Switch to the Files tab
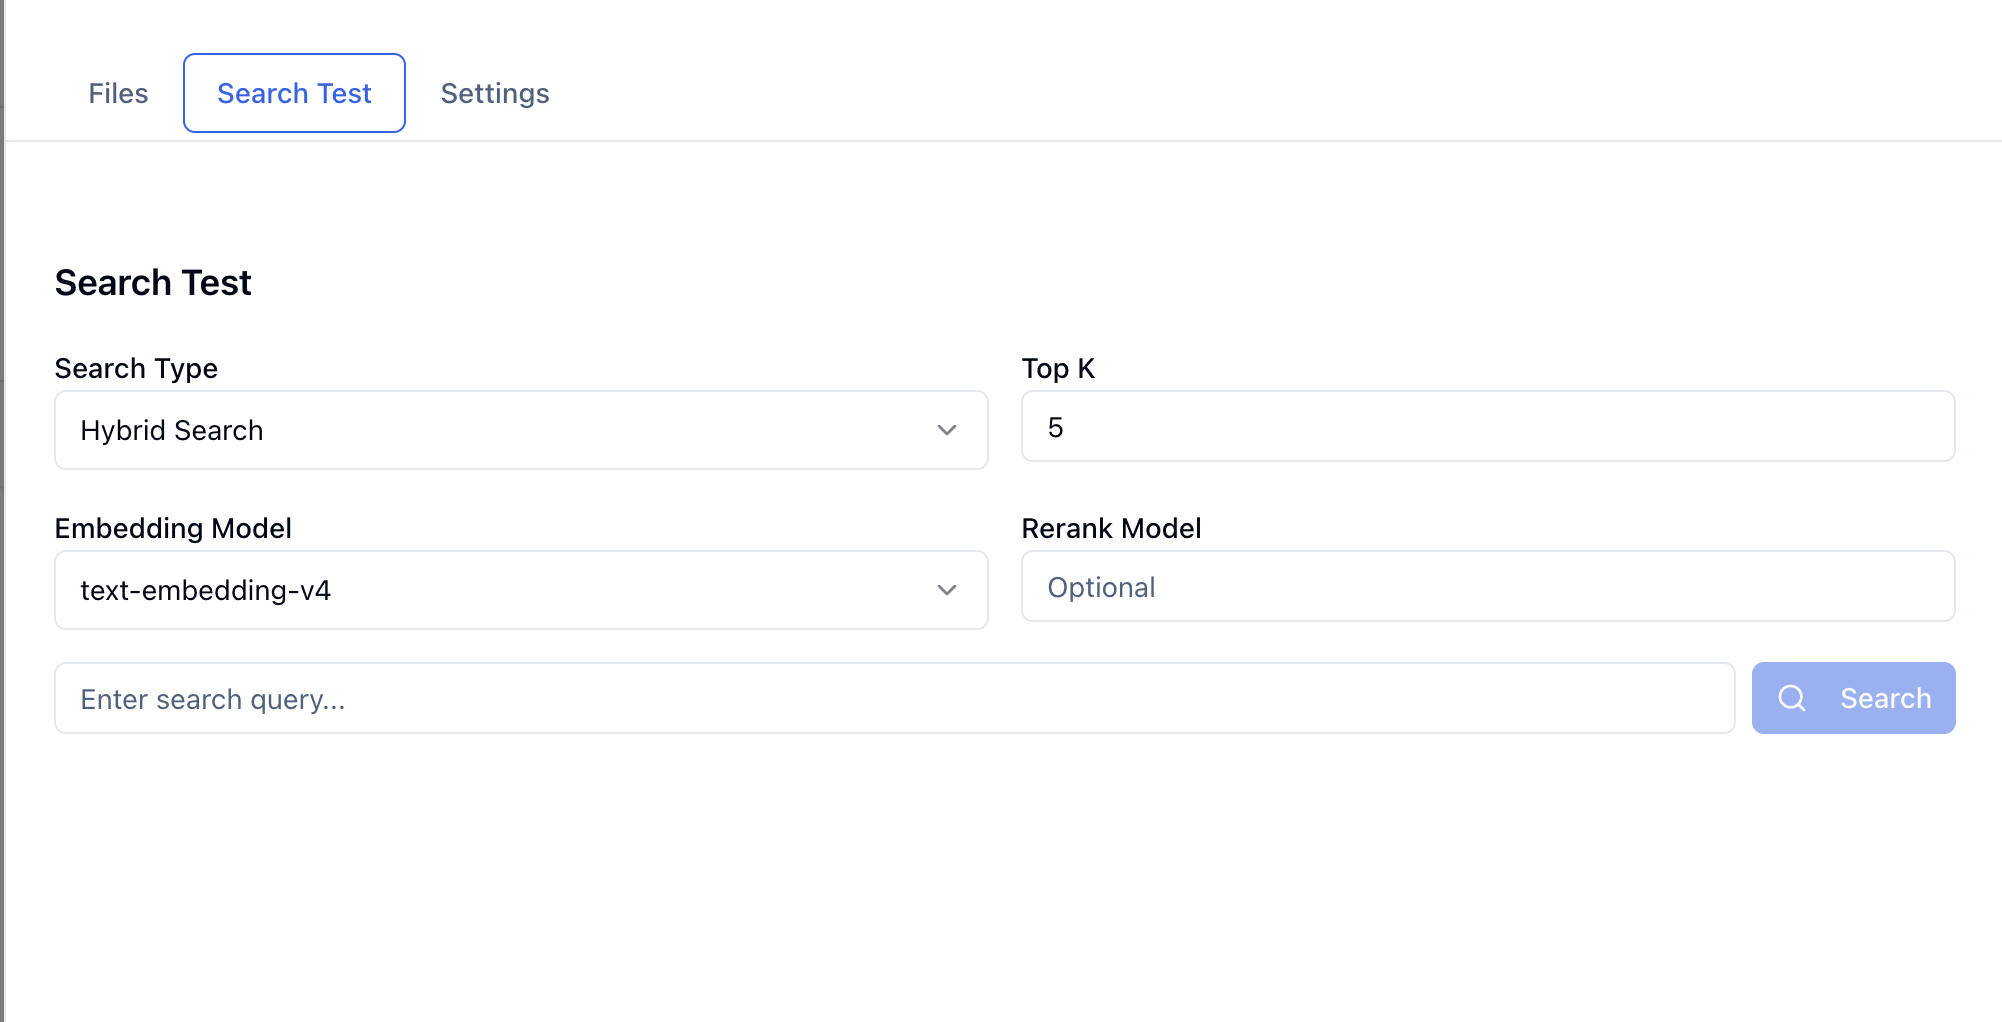This screenshot has height=1022, width=2002. point(118,93)
